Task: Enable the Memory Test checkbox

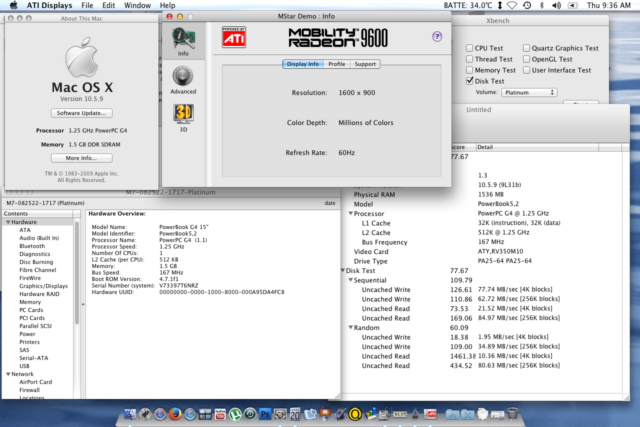Action: 469,70
